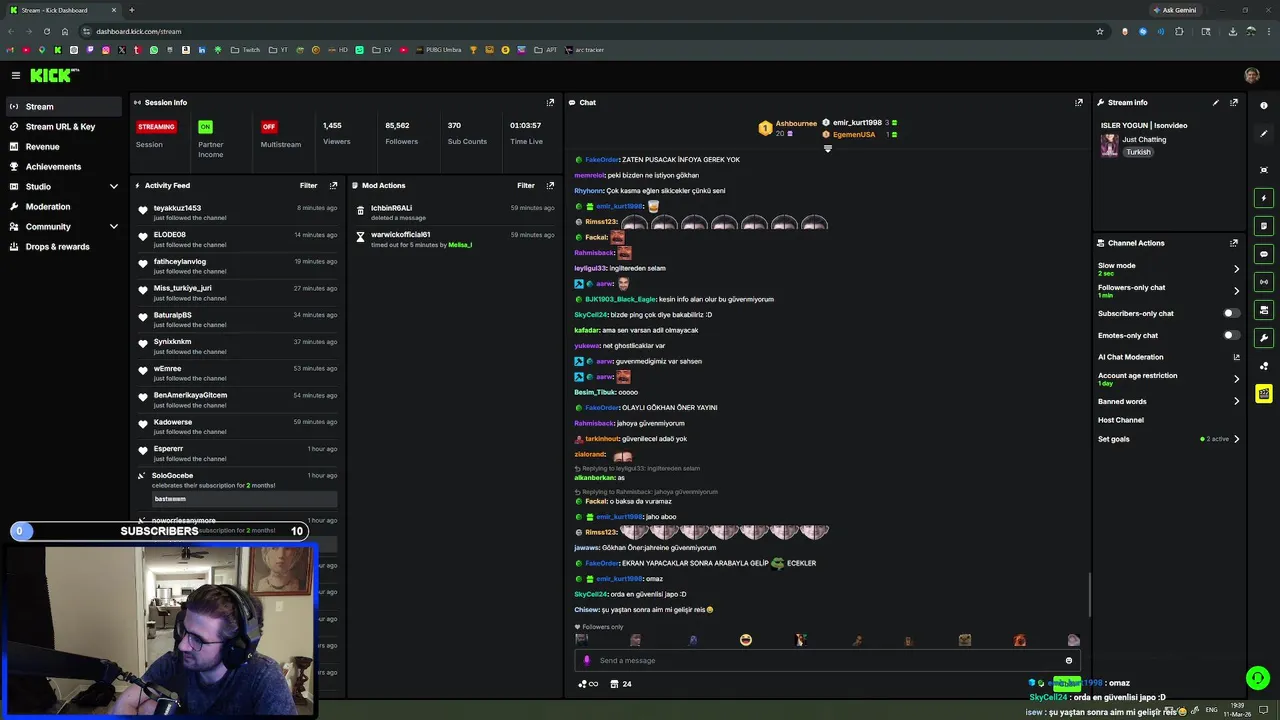1280x720 pixels.
Task: Pop out the Channel Actions panel
Action: click(x=1234, y=243)
